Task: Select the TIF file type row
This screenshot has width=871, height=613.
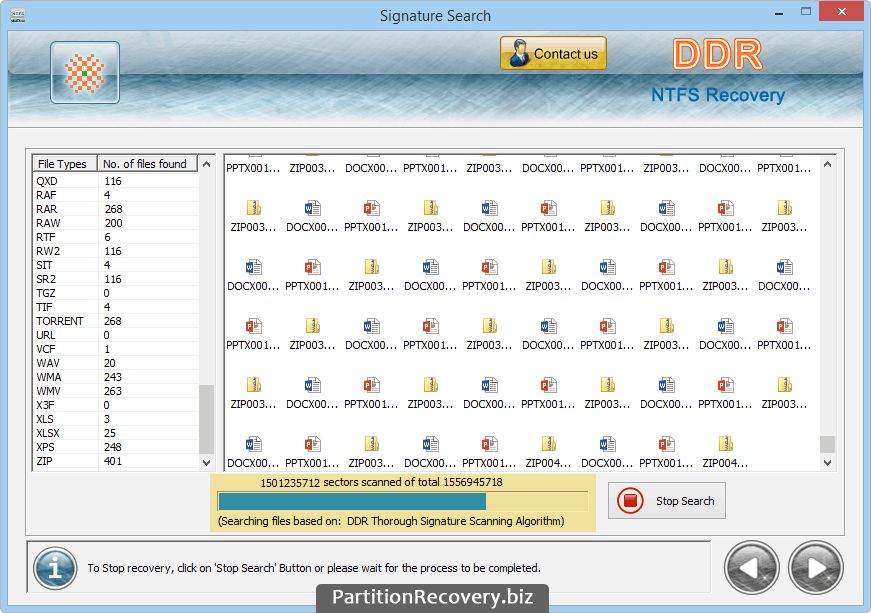Action: [116, 307]
